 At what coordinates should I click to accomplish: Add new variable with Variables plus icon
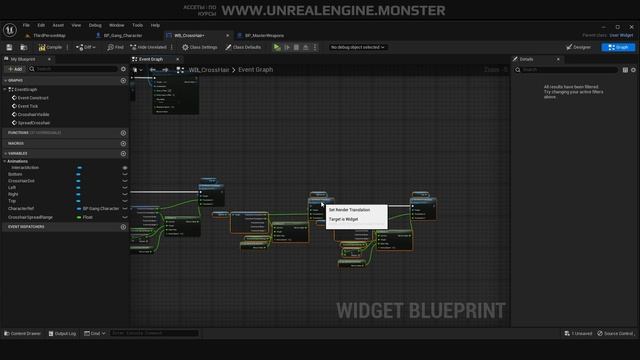coord(123,154)
